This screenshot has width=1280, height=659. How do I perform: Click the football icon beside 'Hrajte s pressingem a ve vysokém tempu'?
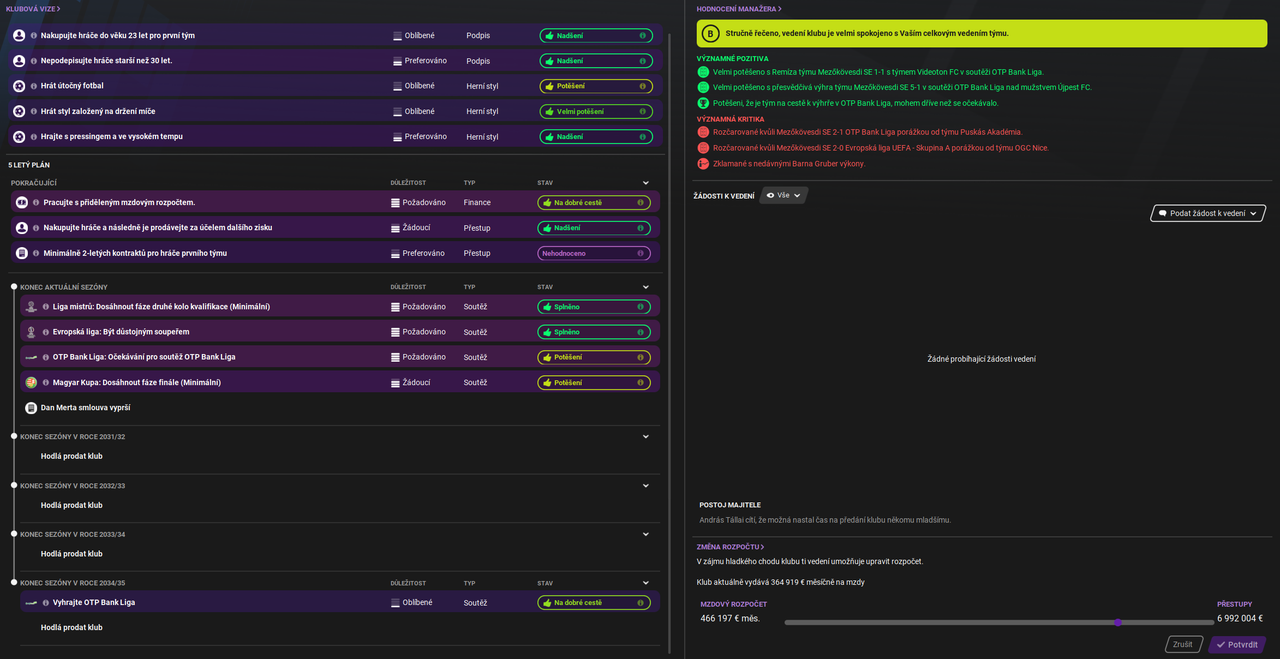click(19, 136)
